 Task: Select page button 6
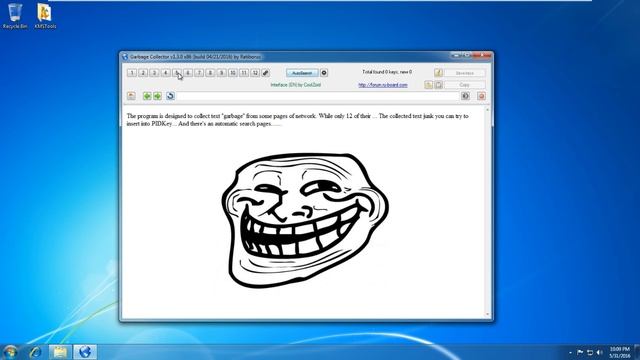coord(188,73)
